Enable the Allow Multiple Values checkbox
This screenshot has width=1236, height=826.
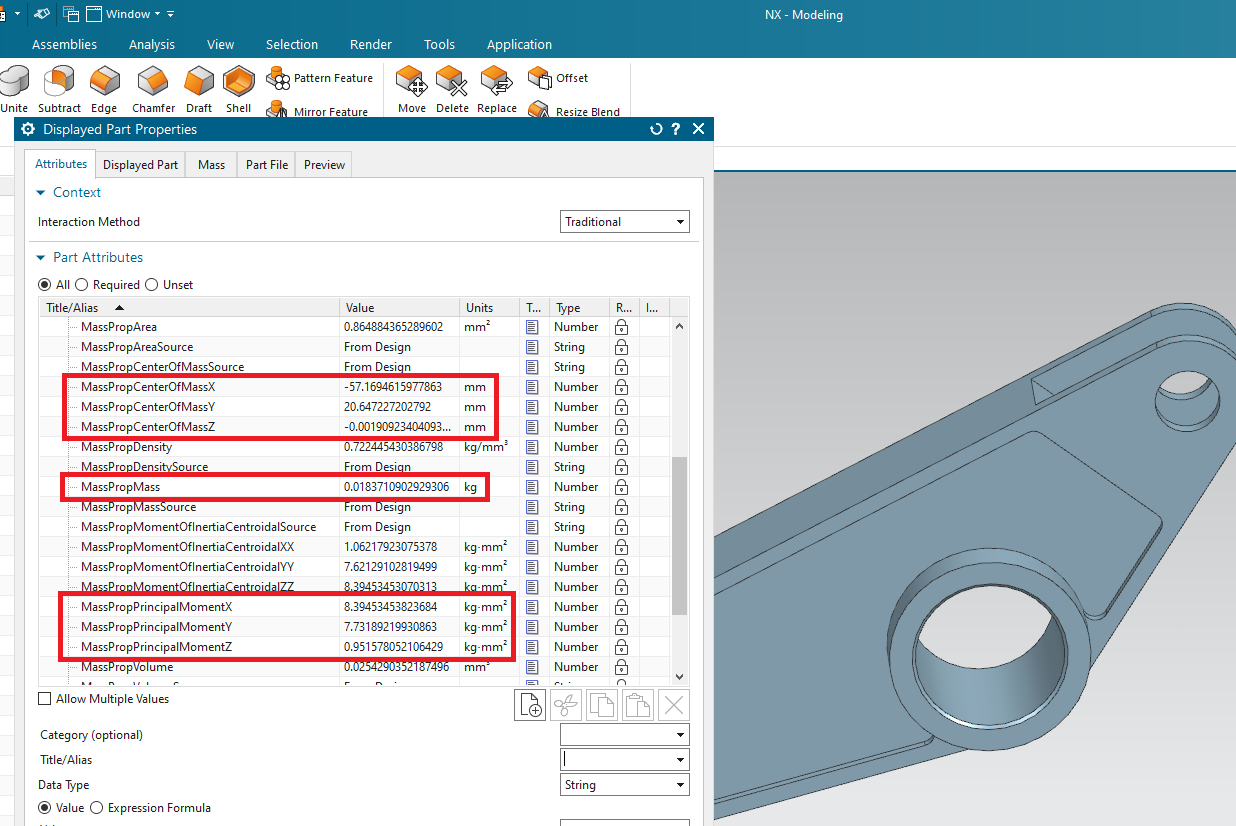point(44,699)
